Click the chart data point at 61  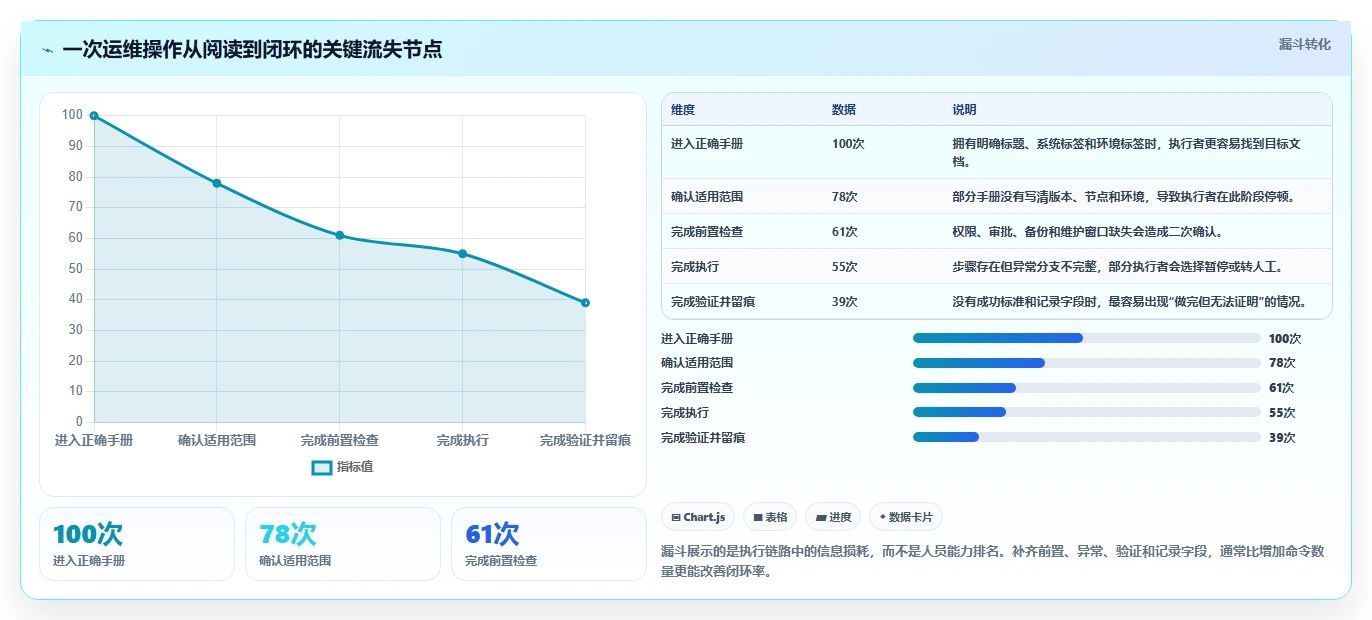(340, 235)
